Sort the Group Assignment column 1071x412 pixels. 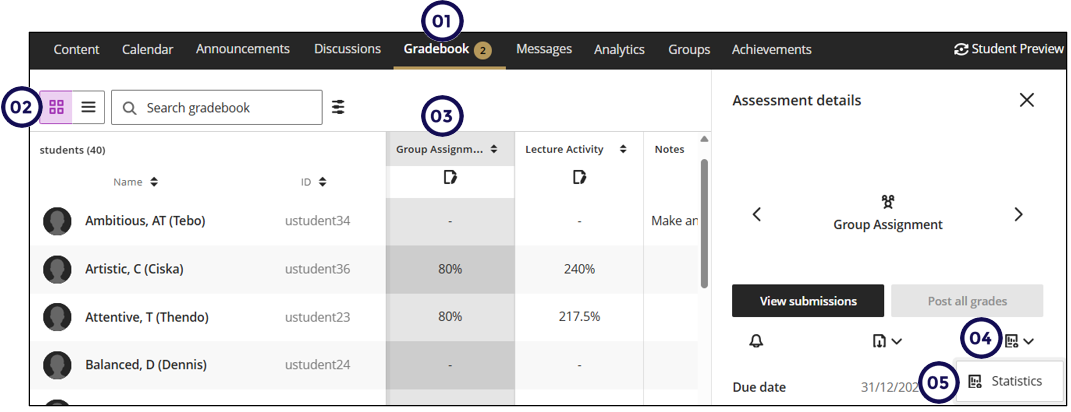(494, 149)
